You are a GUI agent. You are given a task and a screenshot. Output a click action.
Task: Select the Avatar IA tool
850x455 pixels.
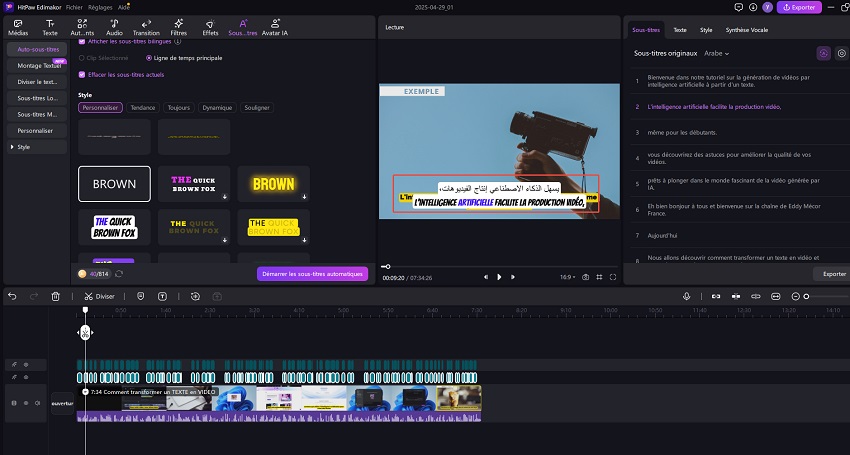(277, 26)
